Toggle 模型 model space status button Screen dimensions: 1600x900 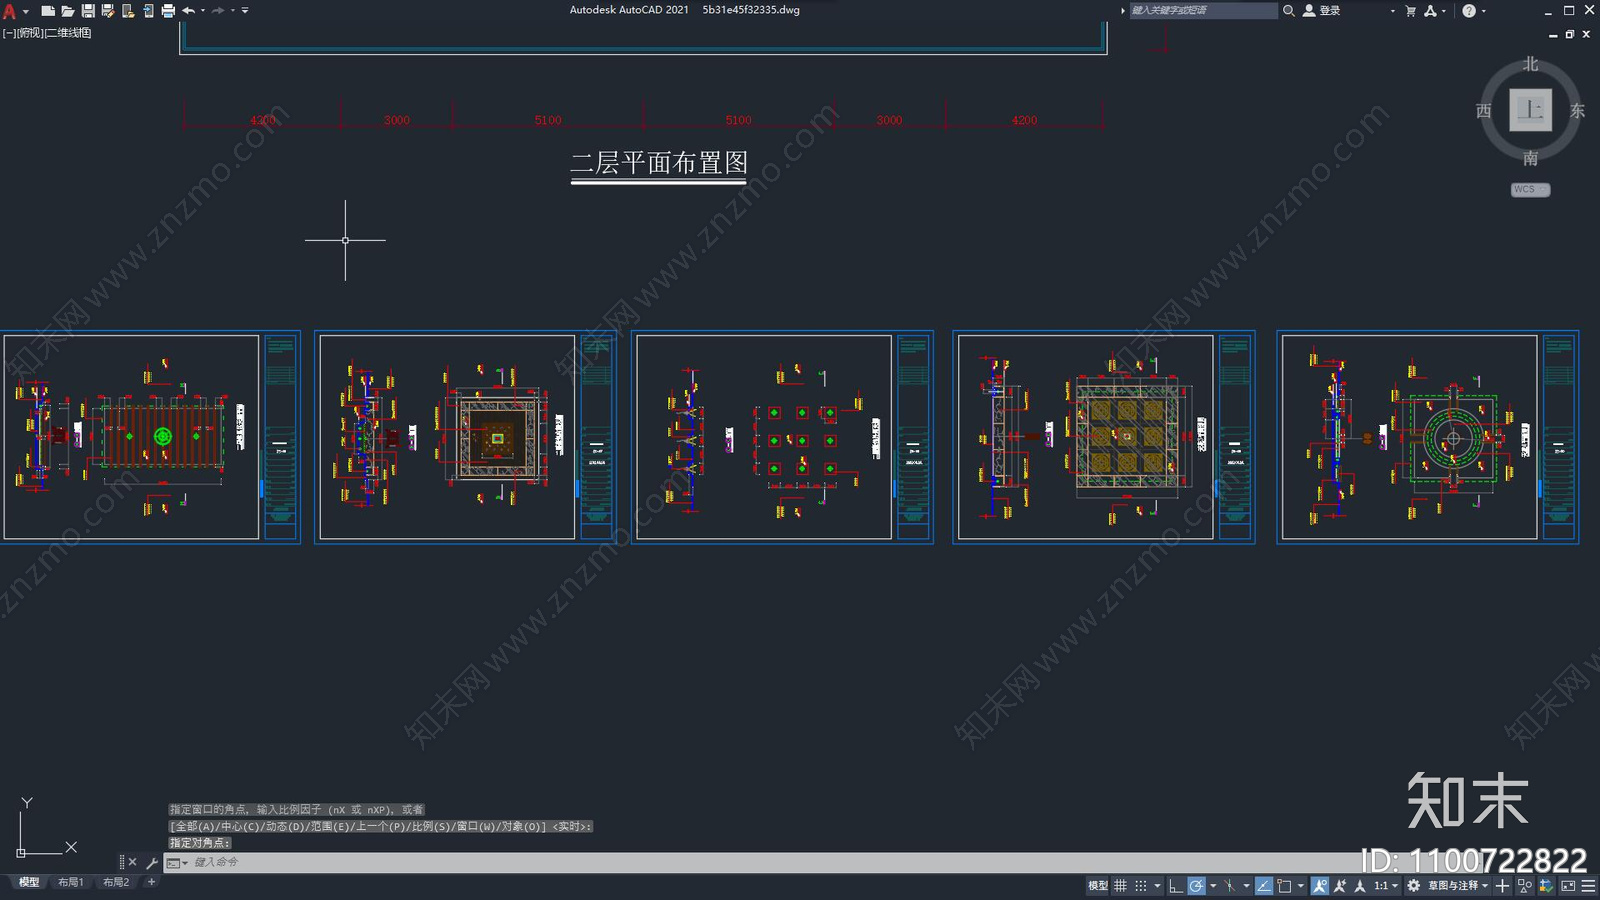[1098, 885]
